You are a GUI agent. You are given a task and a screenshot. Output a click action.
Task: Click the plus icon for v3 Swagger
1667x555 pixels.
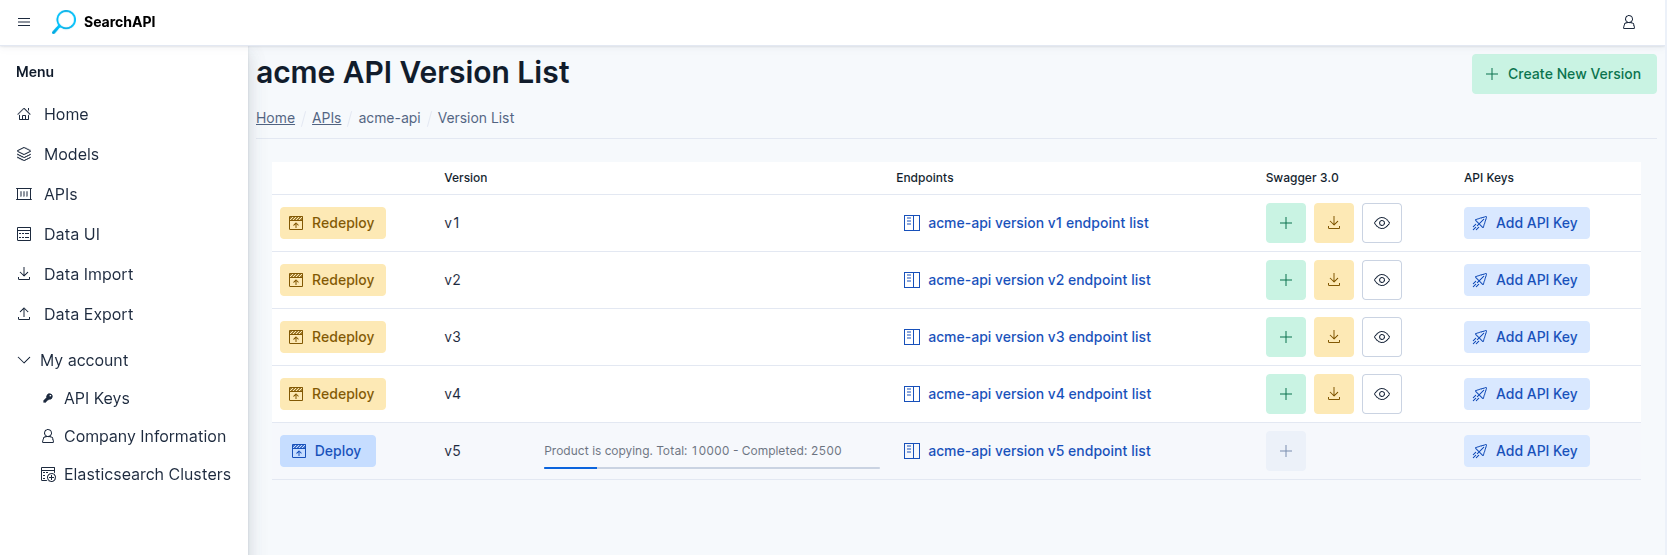pos(1286,337)
